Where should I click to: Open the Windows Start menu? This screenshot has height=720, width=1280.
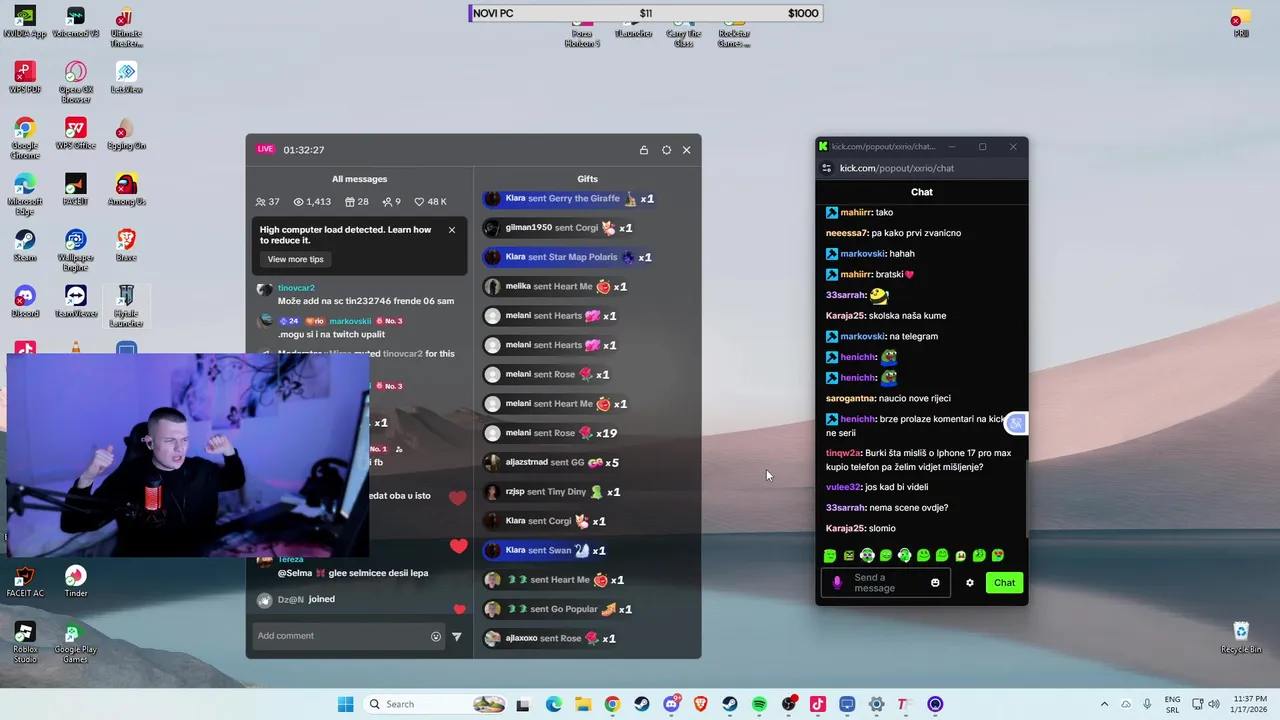(x=345, y=704)
